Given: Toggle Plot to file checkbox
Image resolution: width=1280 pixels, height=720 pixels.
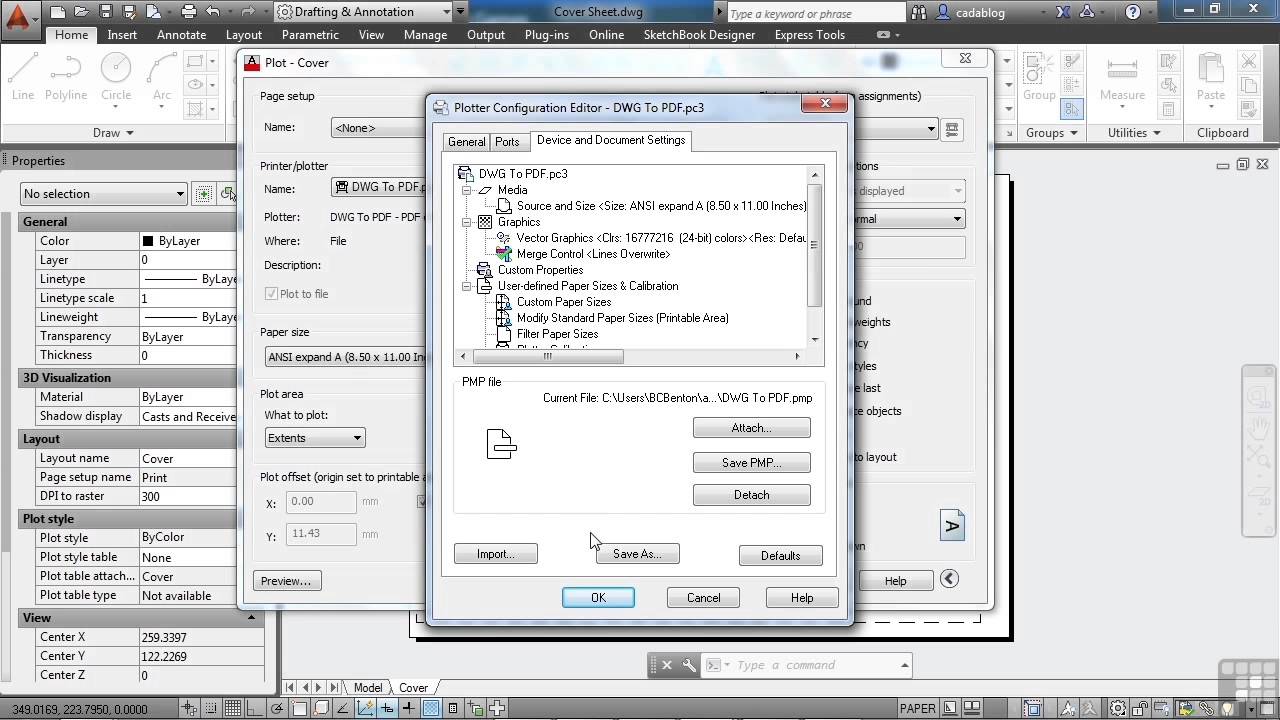Looking at the screenshot, I should pyautogui.click(x=271, y=294).
